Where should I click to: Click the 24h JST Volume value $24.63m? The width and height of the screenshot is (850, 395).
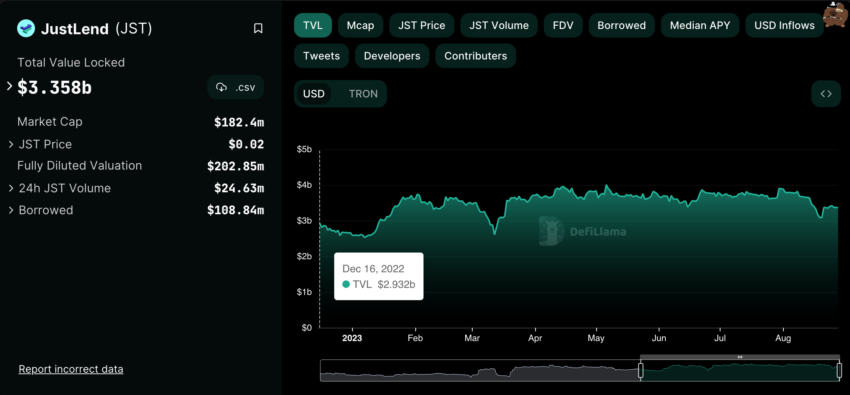coord(239,188)
